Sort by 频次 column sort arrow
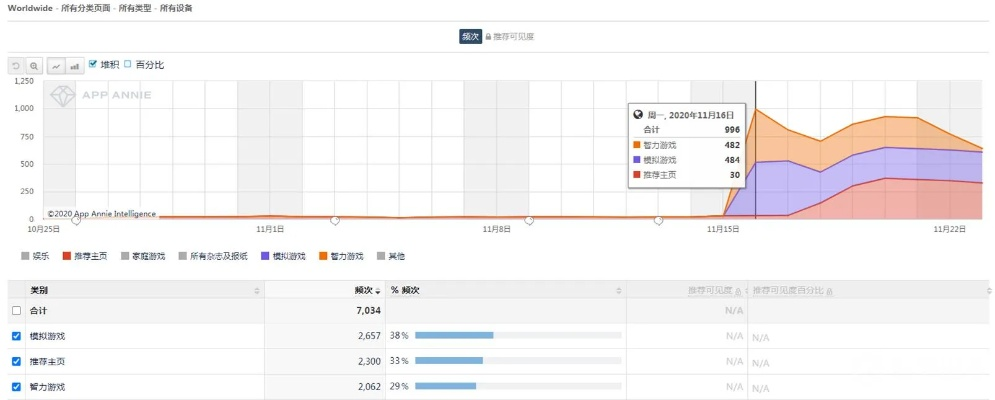Viewport: 995px width, 400px height. click(x=378, y=291)
